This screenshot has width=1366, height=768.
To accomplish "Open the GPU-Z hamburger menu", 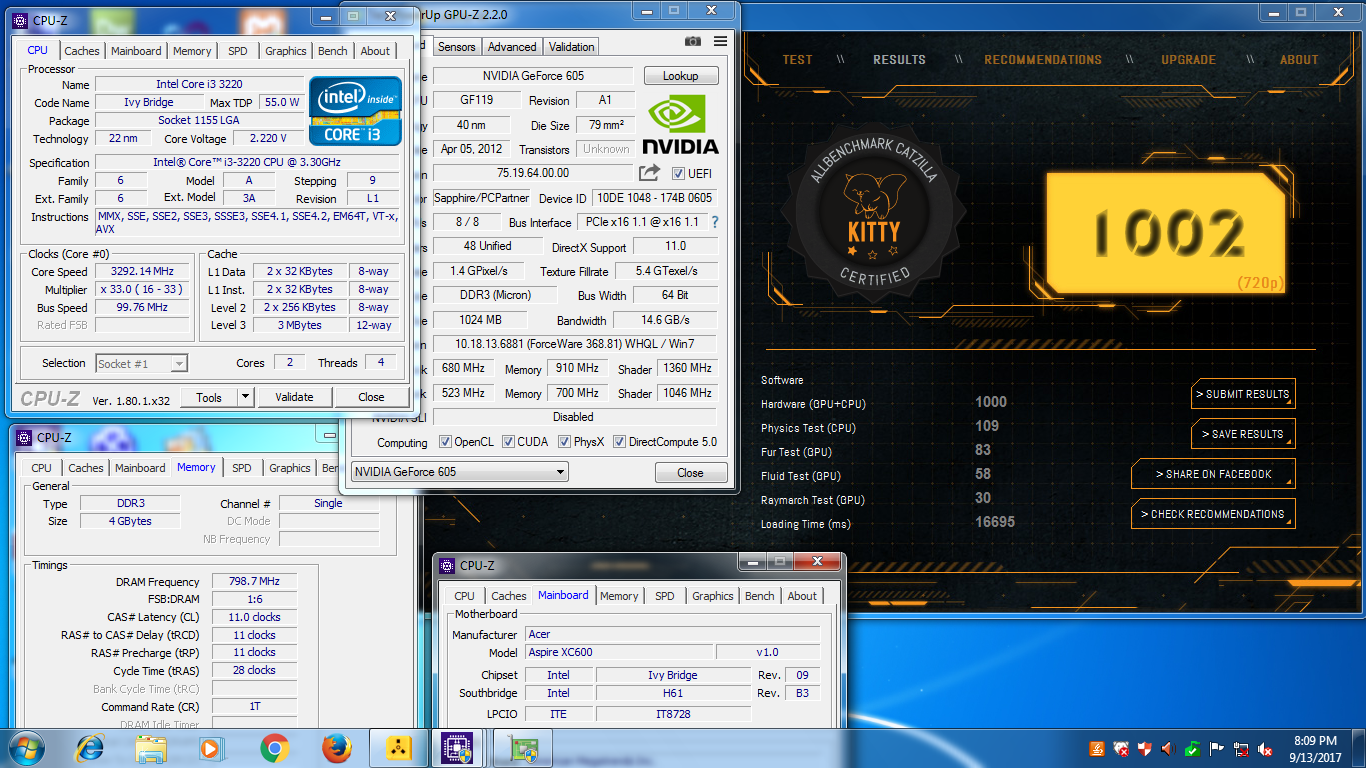I will click(x=720, y=41).
